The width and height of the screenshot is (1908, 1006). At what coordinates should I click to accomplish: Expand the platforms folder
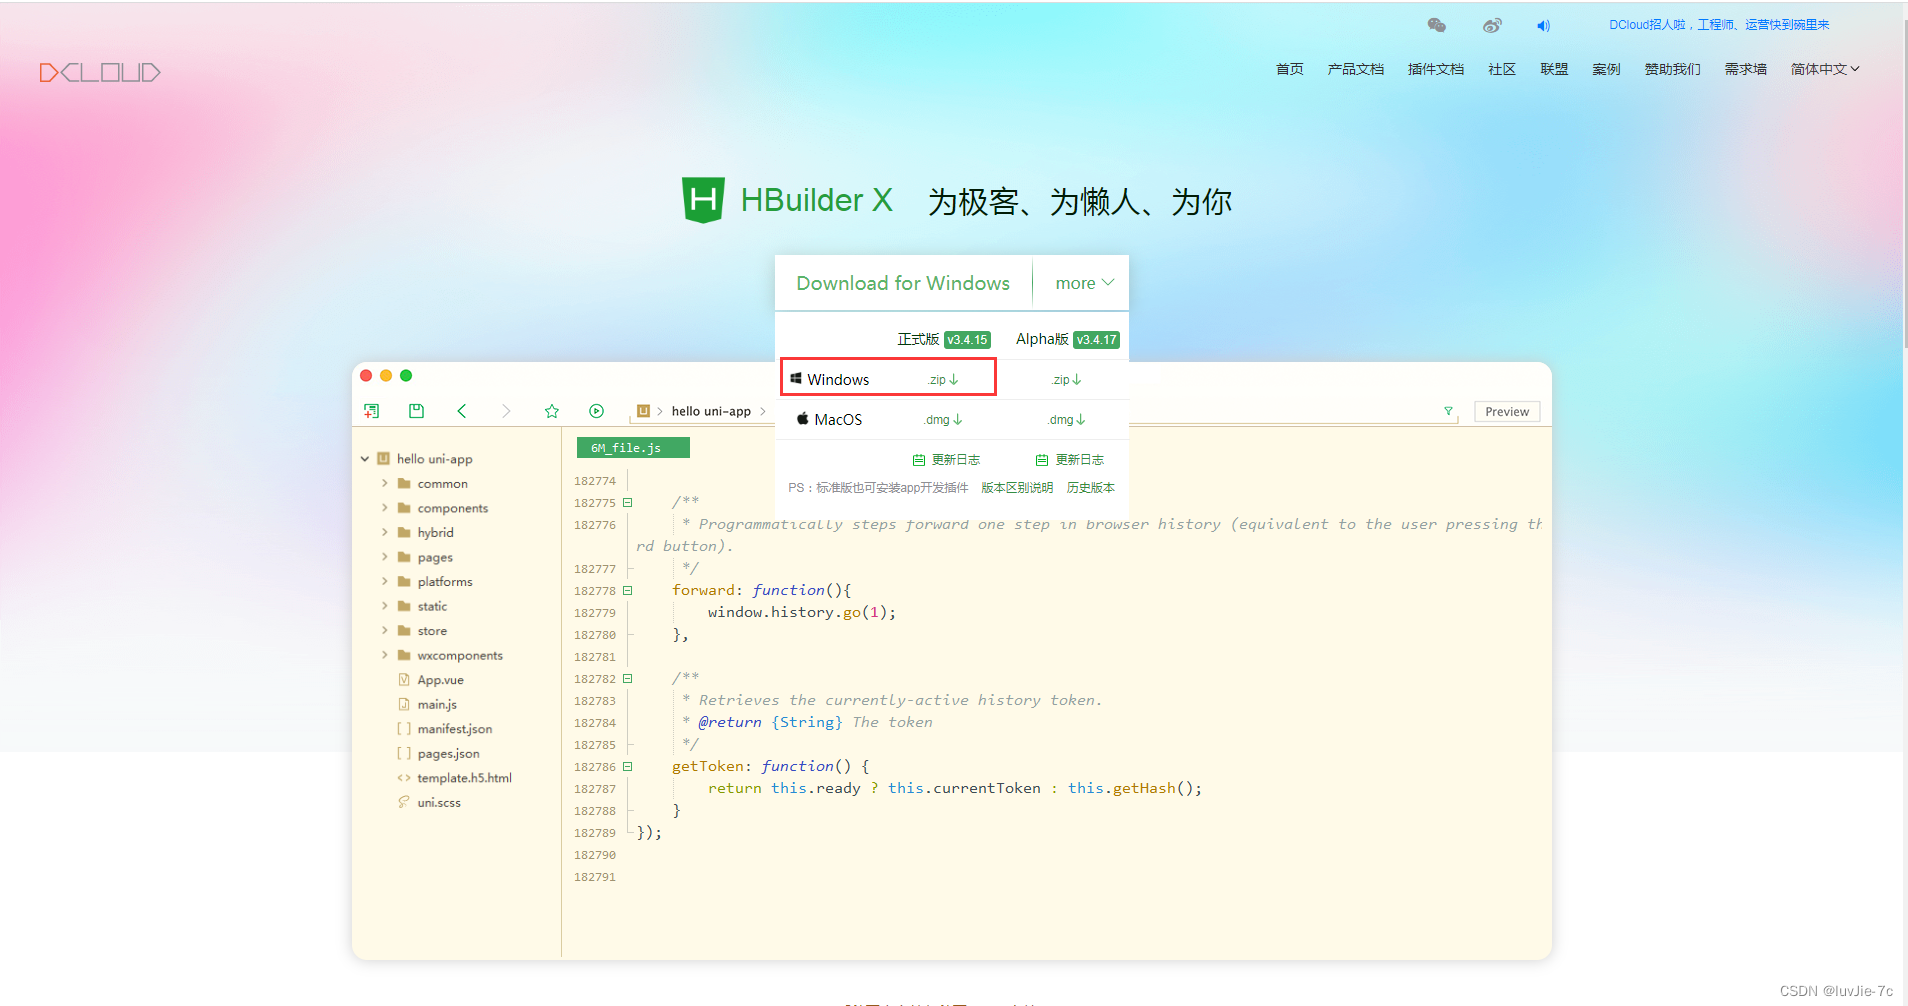385,581
